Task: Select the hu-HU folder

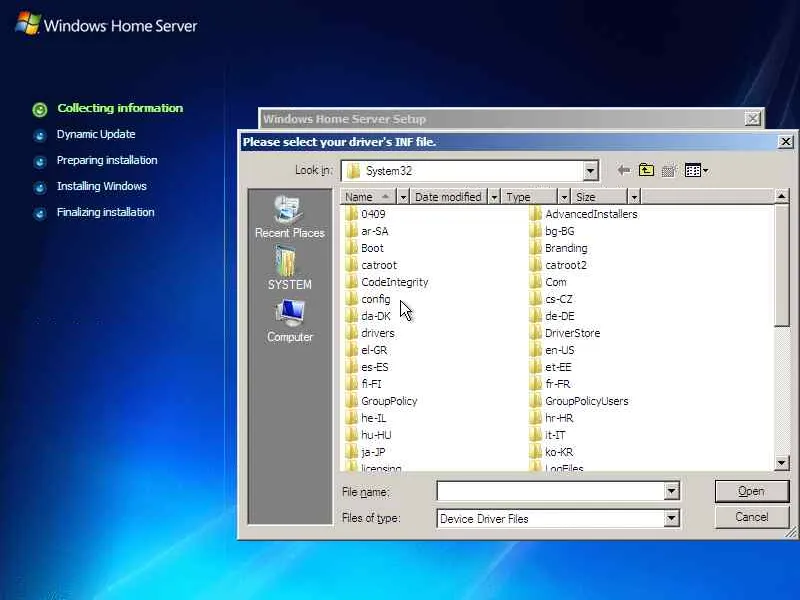Action: click(369, 435)
